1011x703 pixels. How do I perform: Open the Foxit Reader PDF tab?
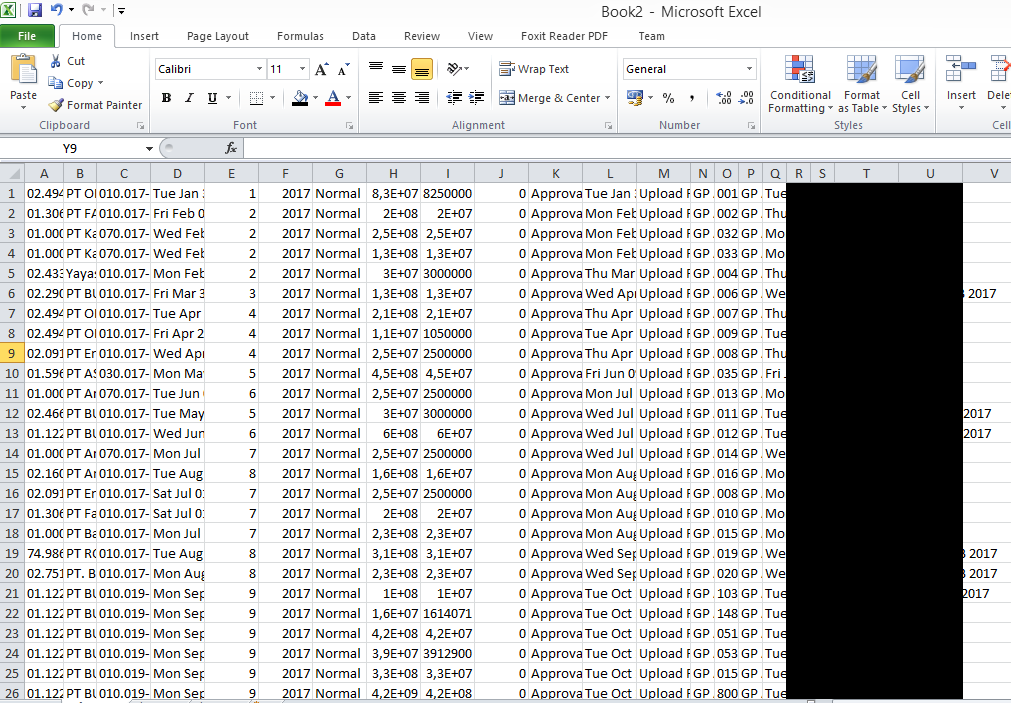(x=563, y=35)
